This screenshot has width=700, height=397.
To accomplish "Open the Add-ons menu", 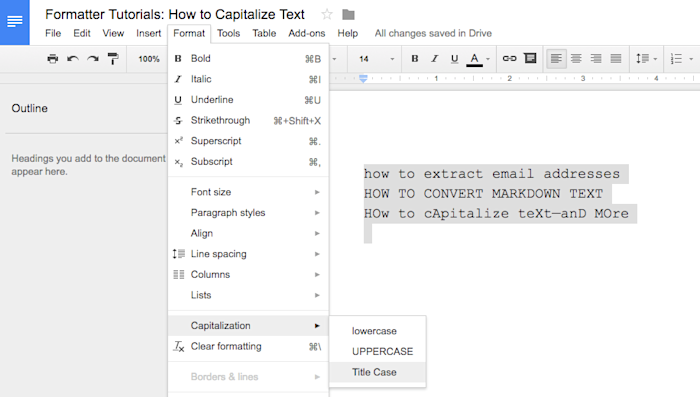I will coord(307,33).
